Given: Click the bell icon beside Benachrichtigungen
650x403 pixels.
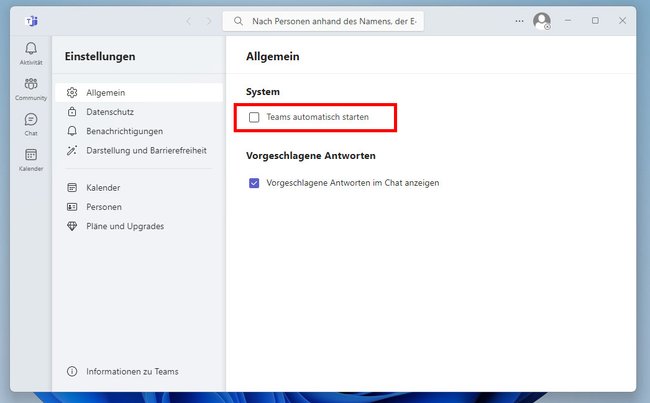Looking at the screenshot, I should [72, 131].
